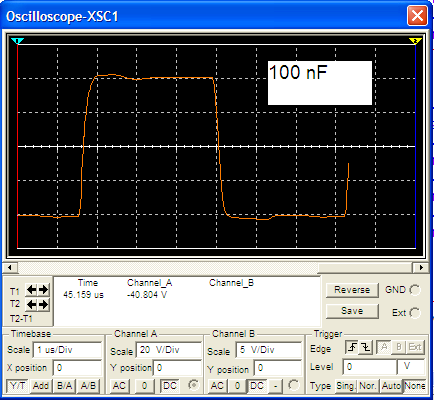Click the yellow T2 cursor marker
The width and height of the screenshot is (434, 400).
(415, 41)
